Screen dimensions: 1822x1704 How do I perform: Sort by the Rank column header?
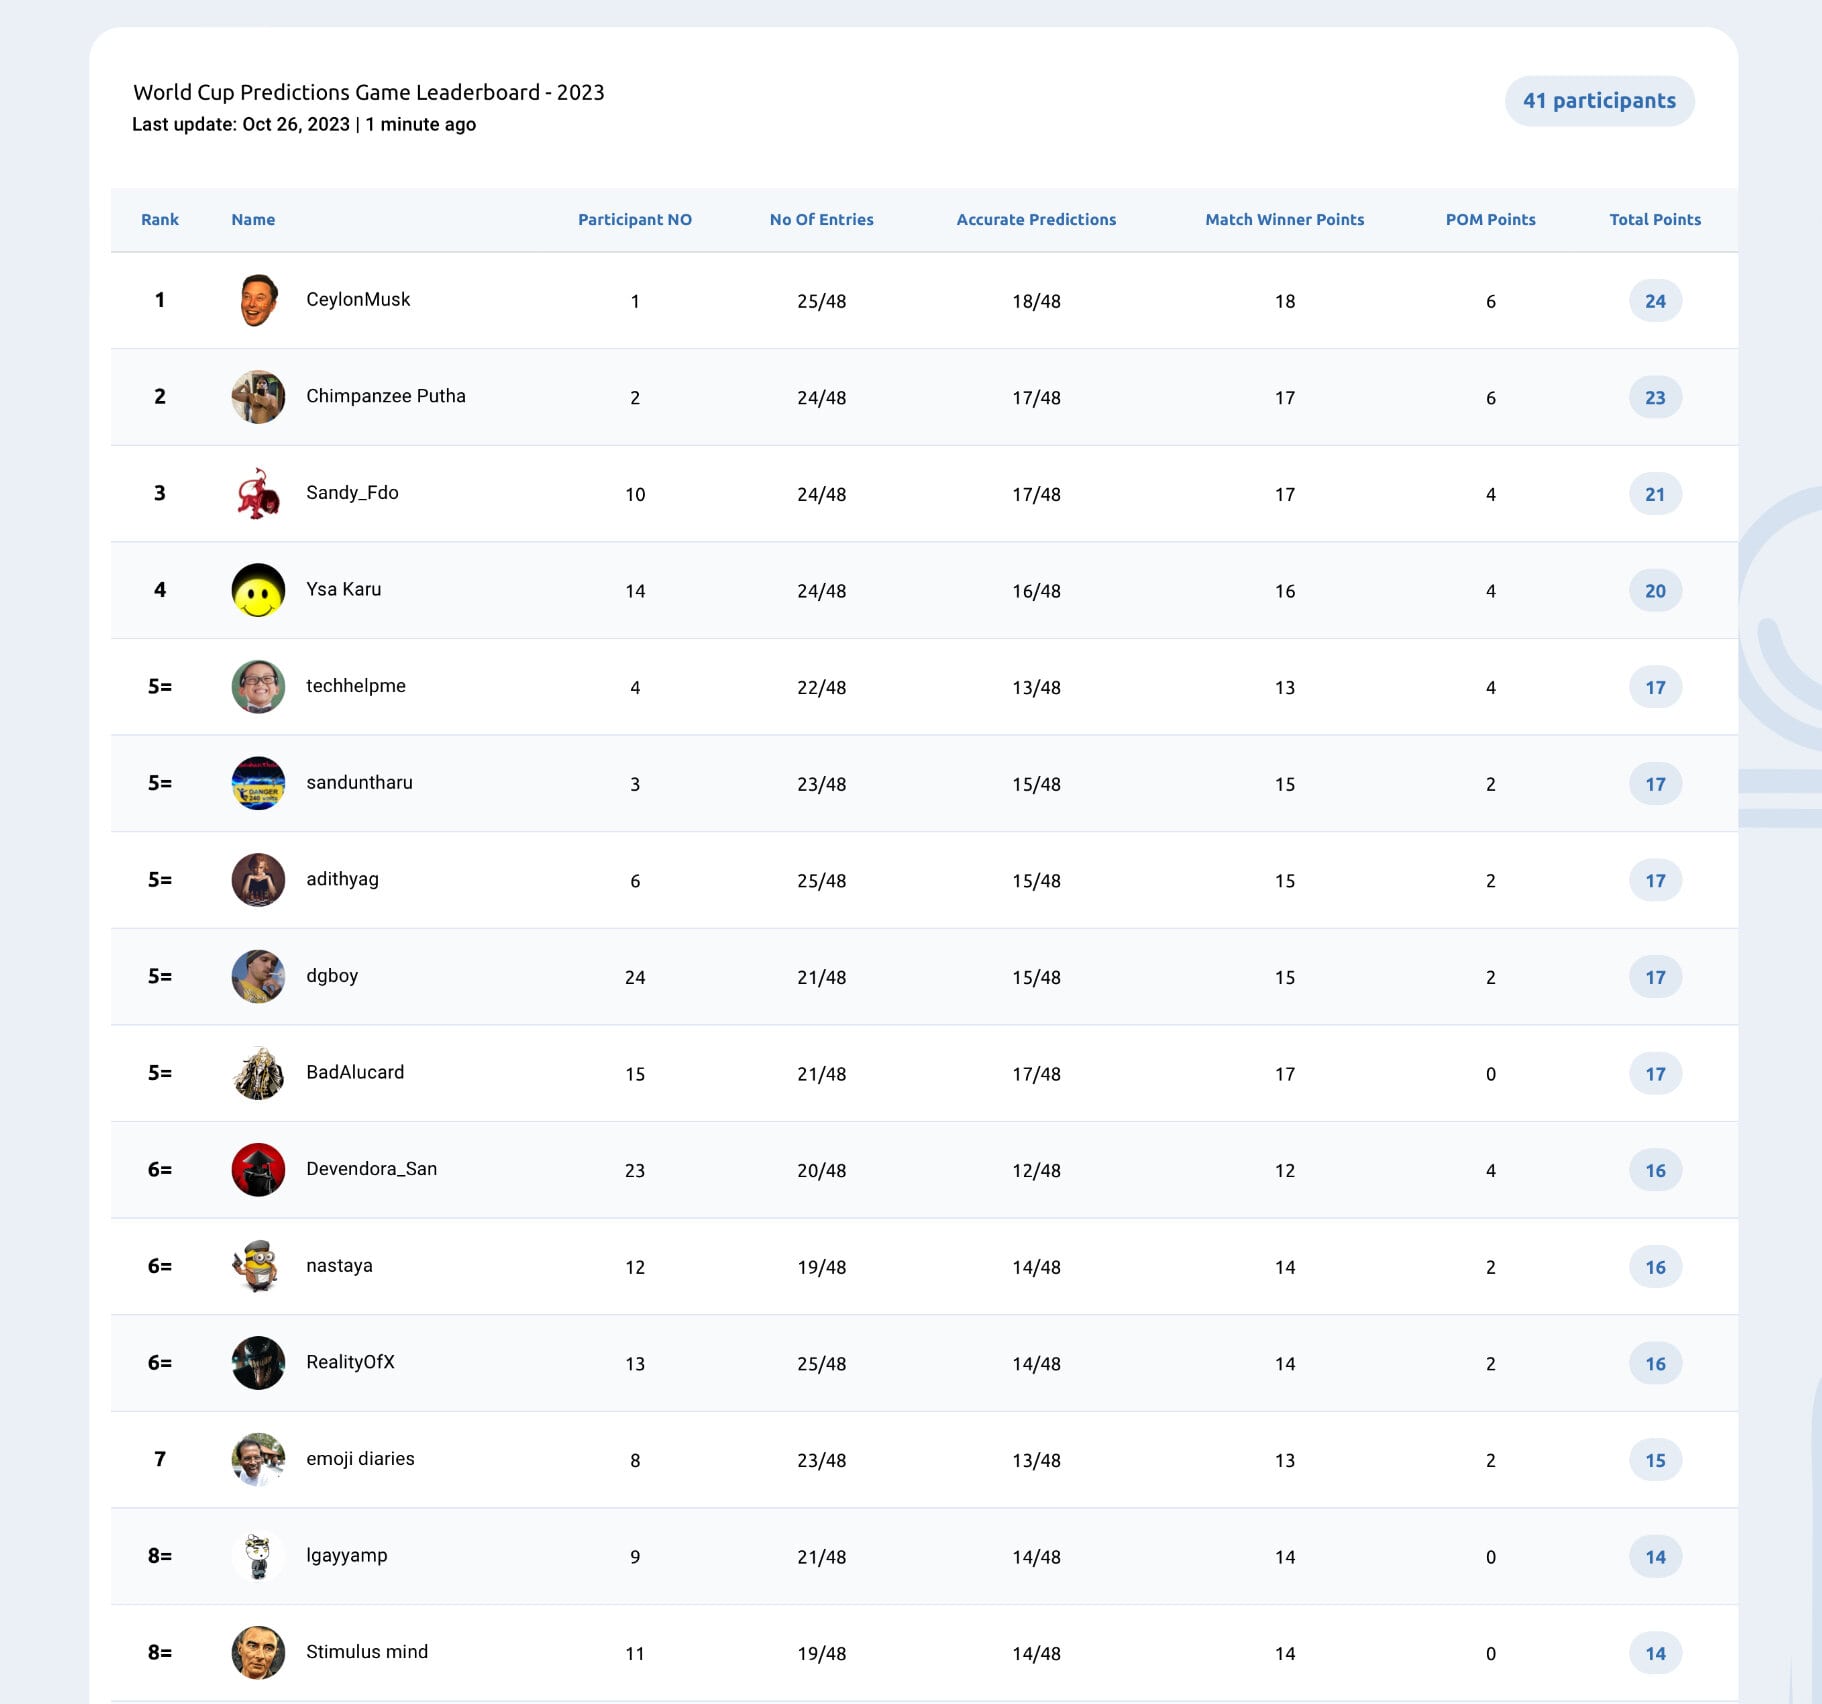pyautogui.click(x=160, y=219)
